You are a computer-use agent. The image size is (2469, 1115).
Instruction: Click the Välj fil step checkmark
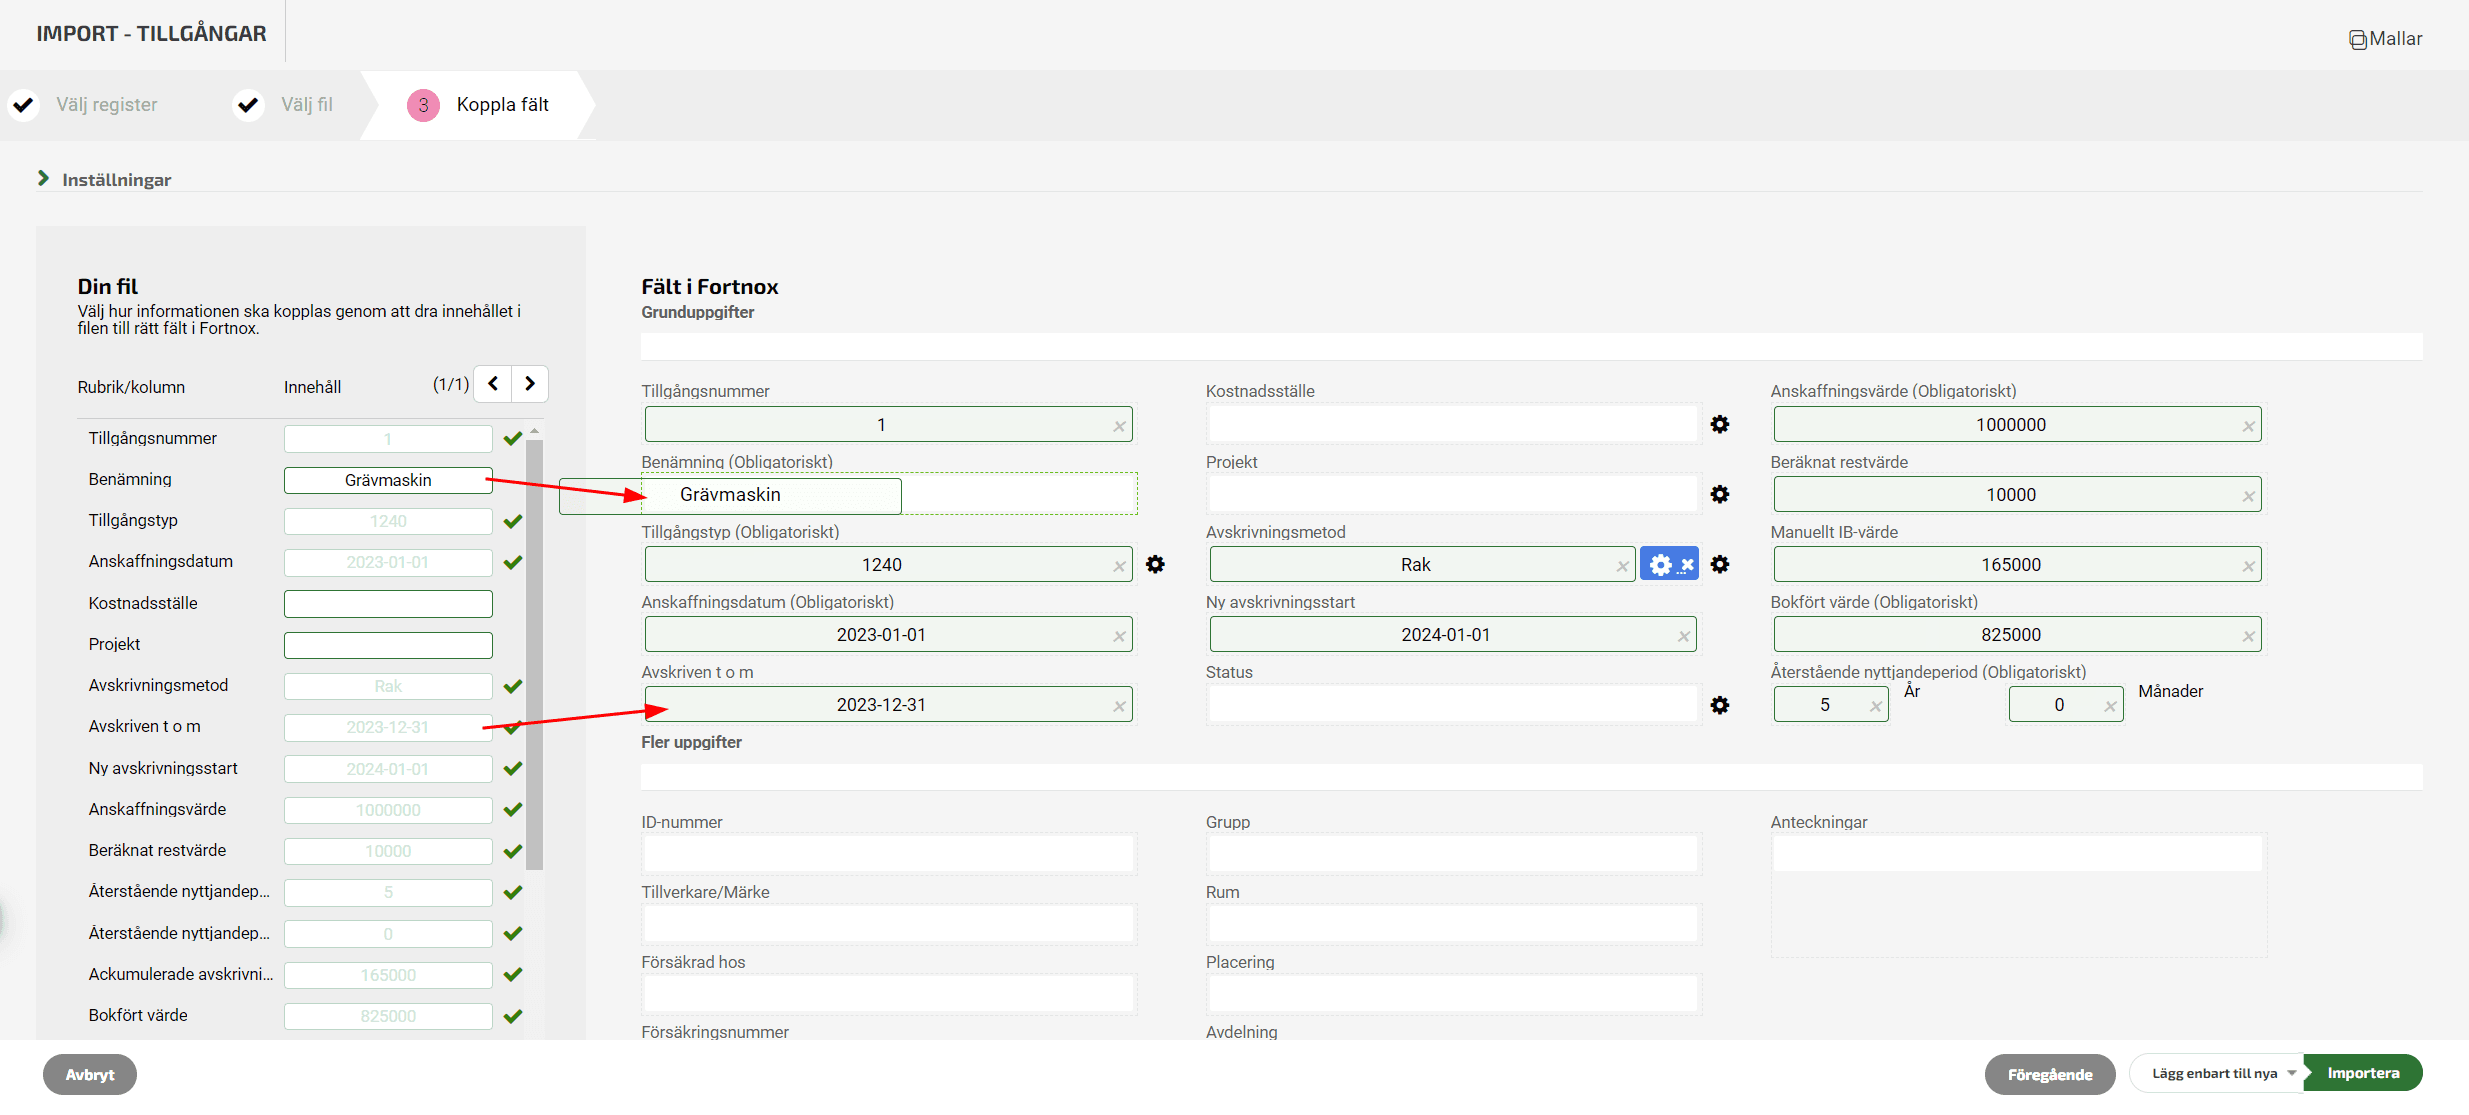(x=248, y=105)
